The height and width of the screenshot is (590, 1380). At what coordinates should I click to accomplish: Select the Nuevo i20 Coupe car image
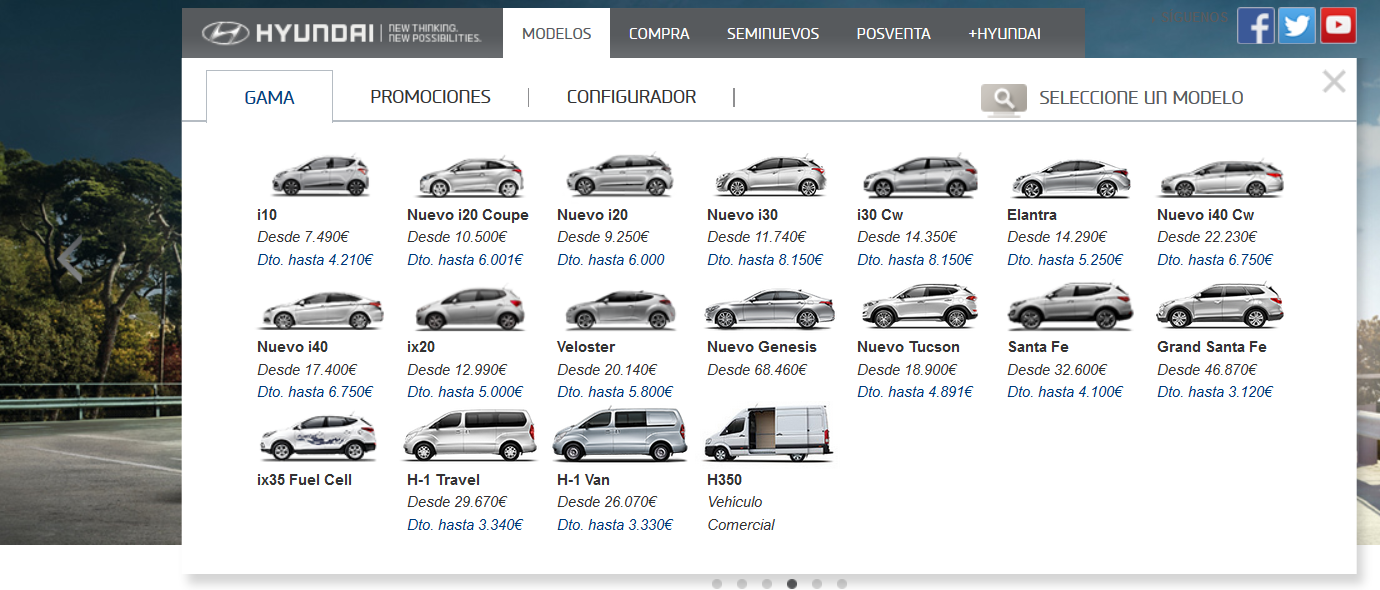click(469, 177)
